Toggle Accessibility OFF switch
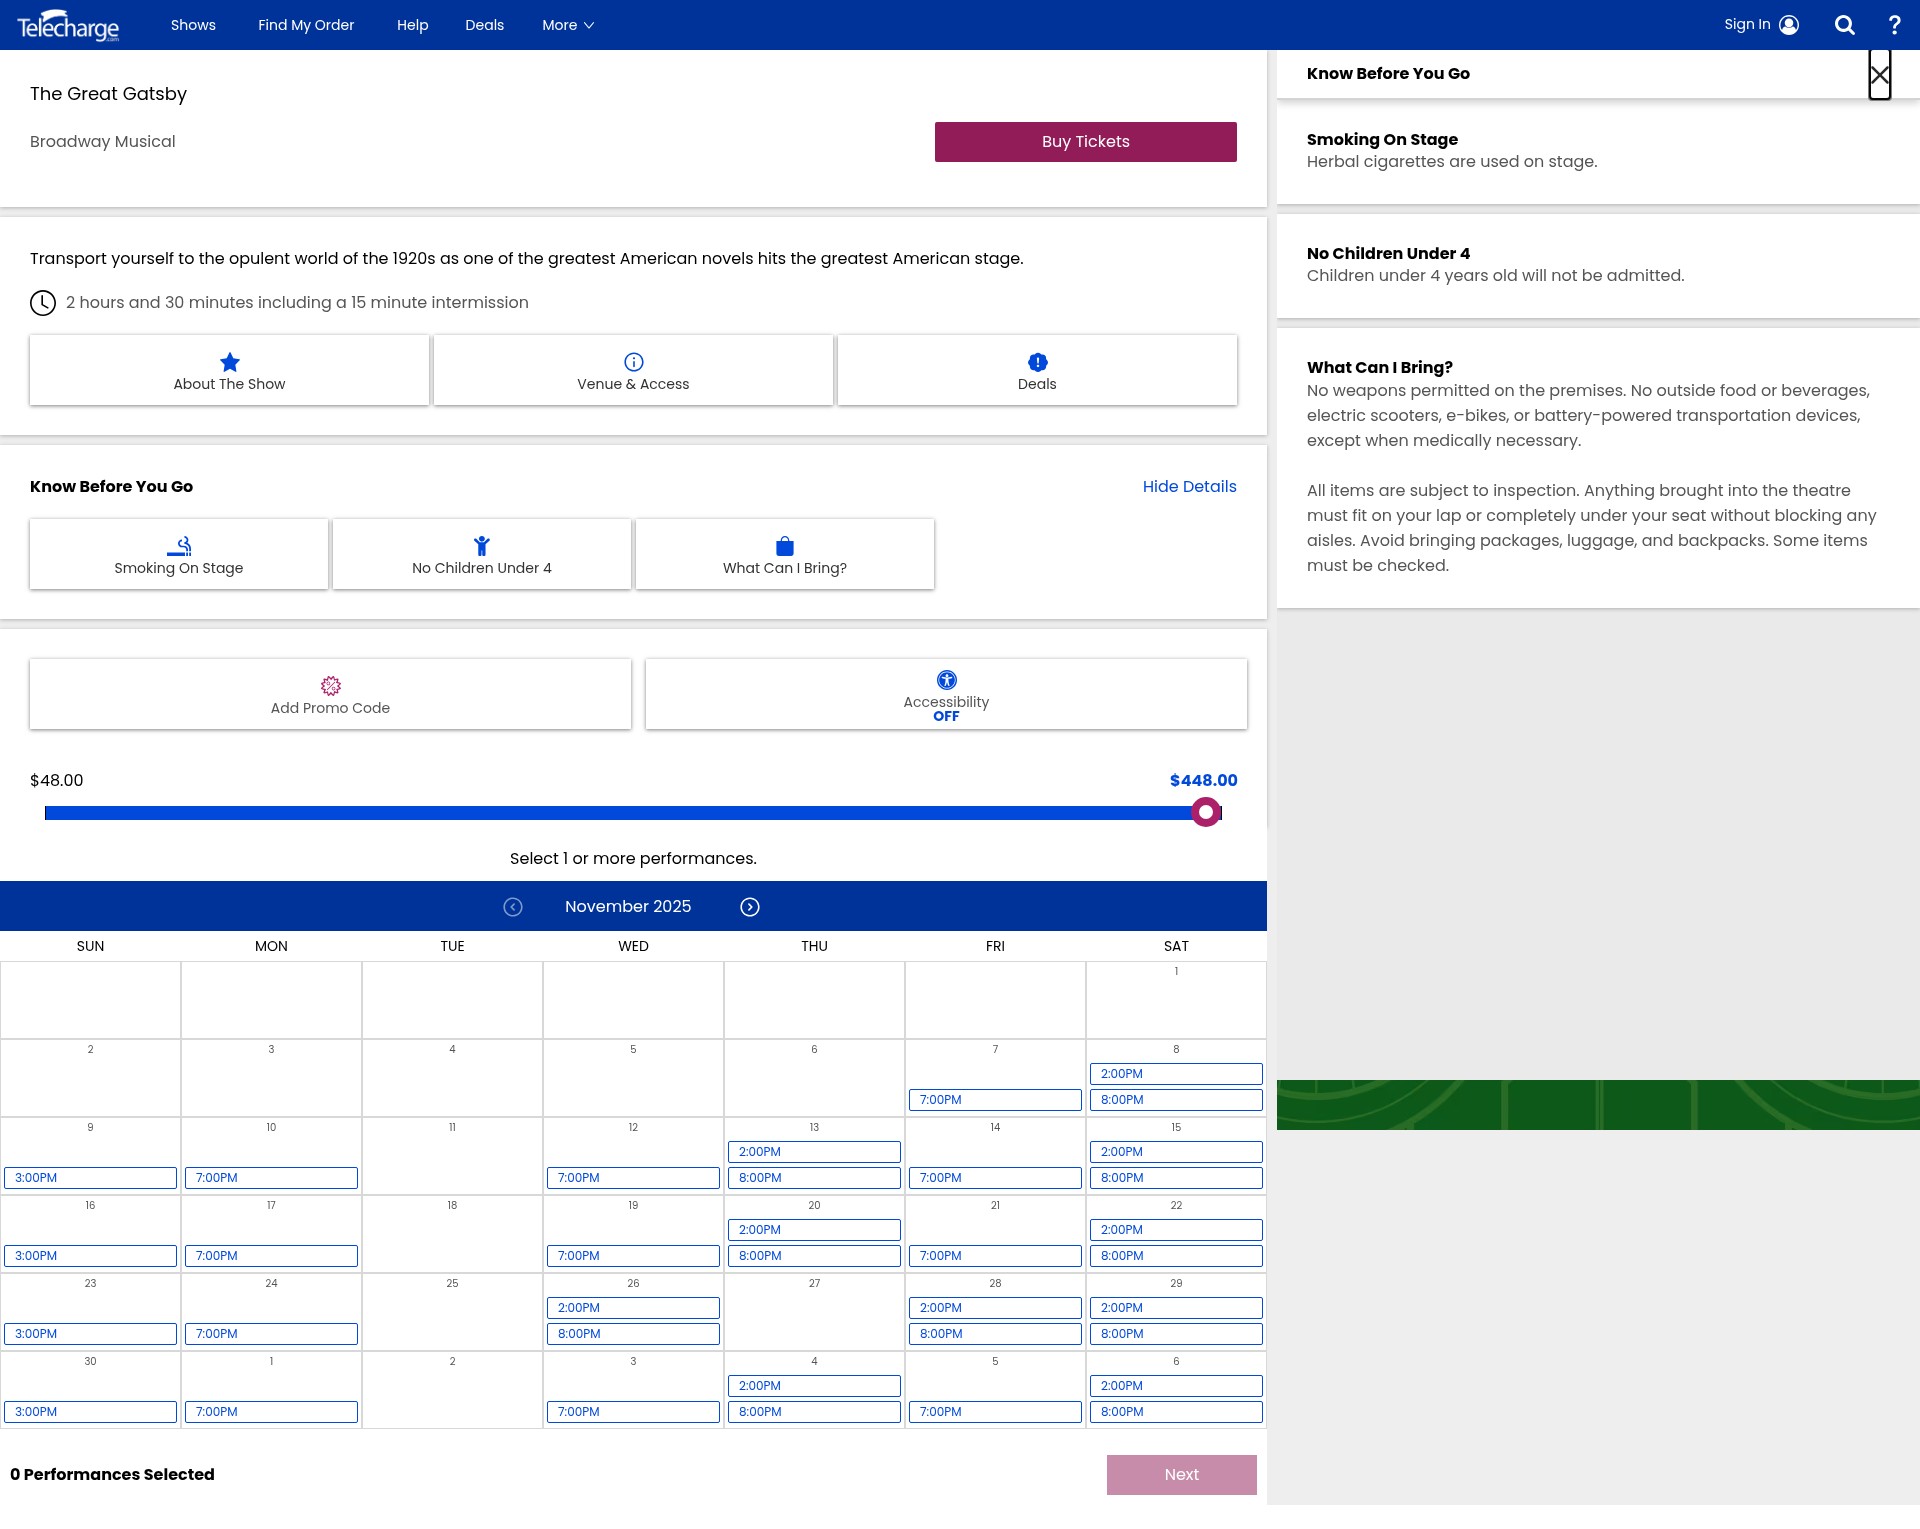The width and height of the screenshot is (1920, 1529). 946,694
